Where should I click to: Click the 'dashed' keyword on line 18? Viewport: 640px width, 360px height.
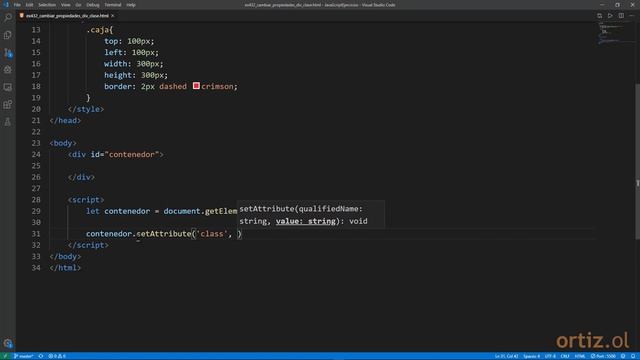(173, 86)
